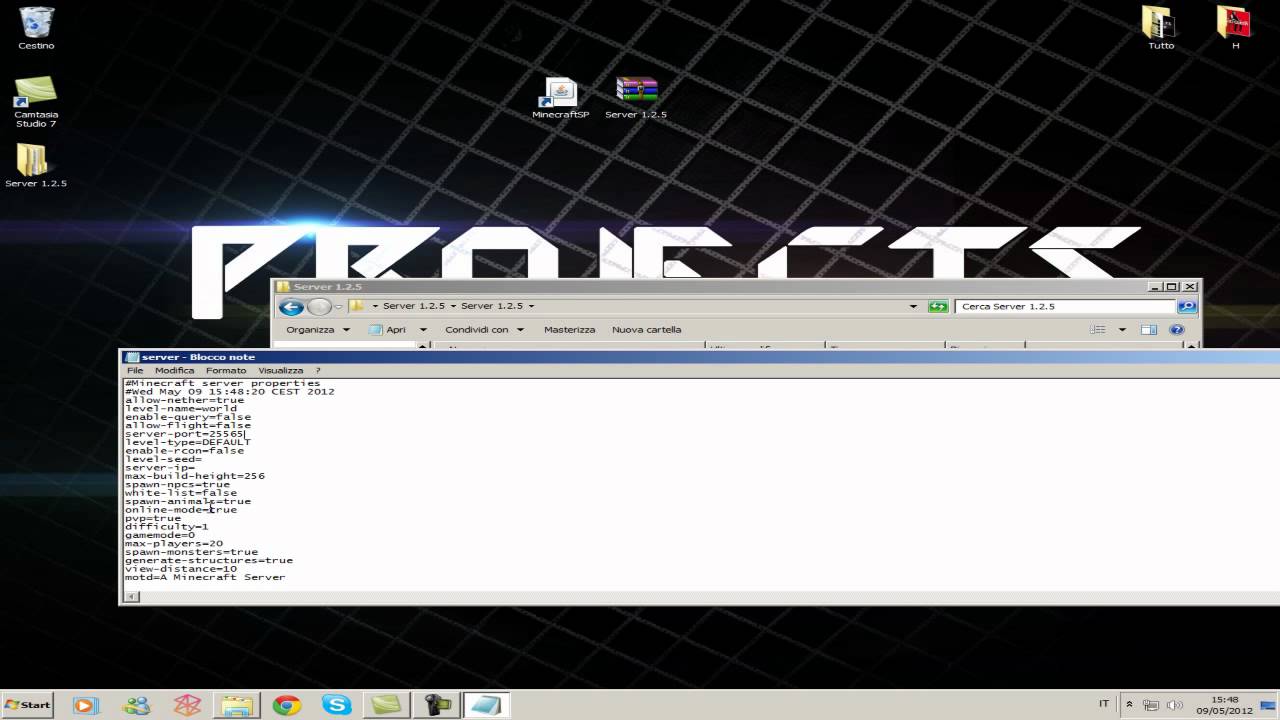
Task: Switch to the Notepad taskbar button
Action: (488, 705)
